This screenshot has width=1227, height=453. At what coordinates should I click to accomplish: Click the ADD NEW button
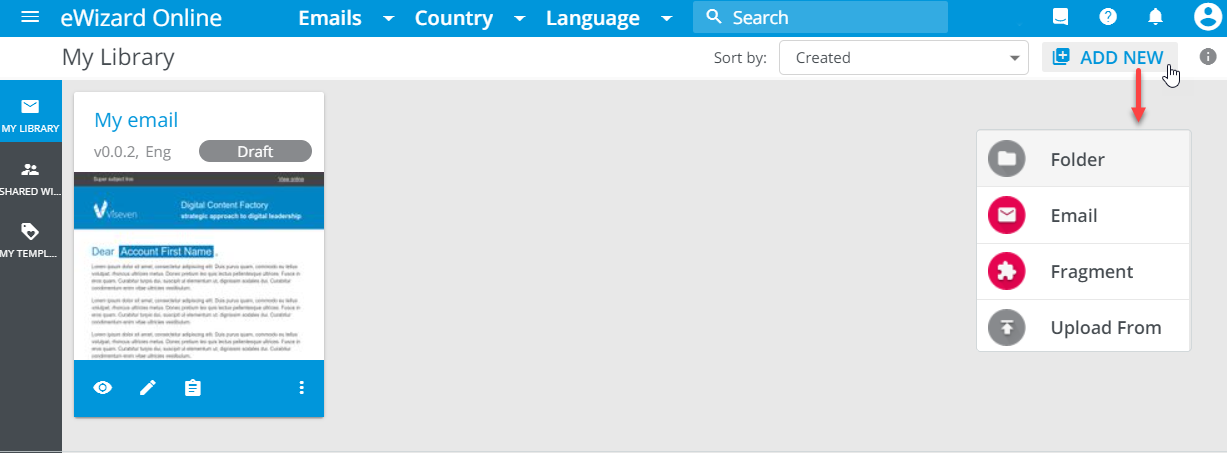click(x=1109, y=58)
